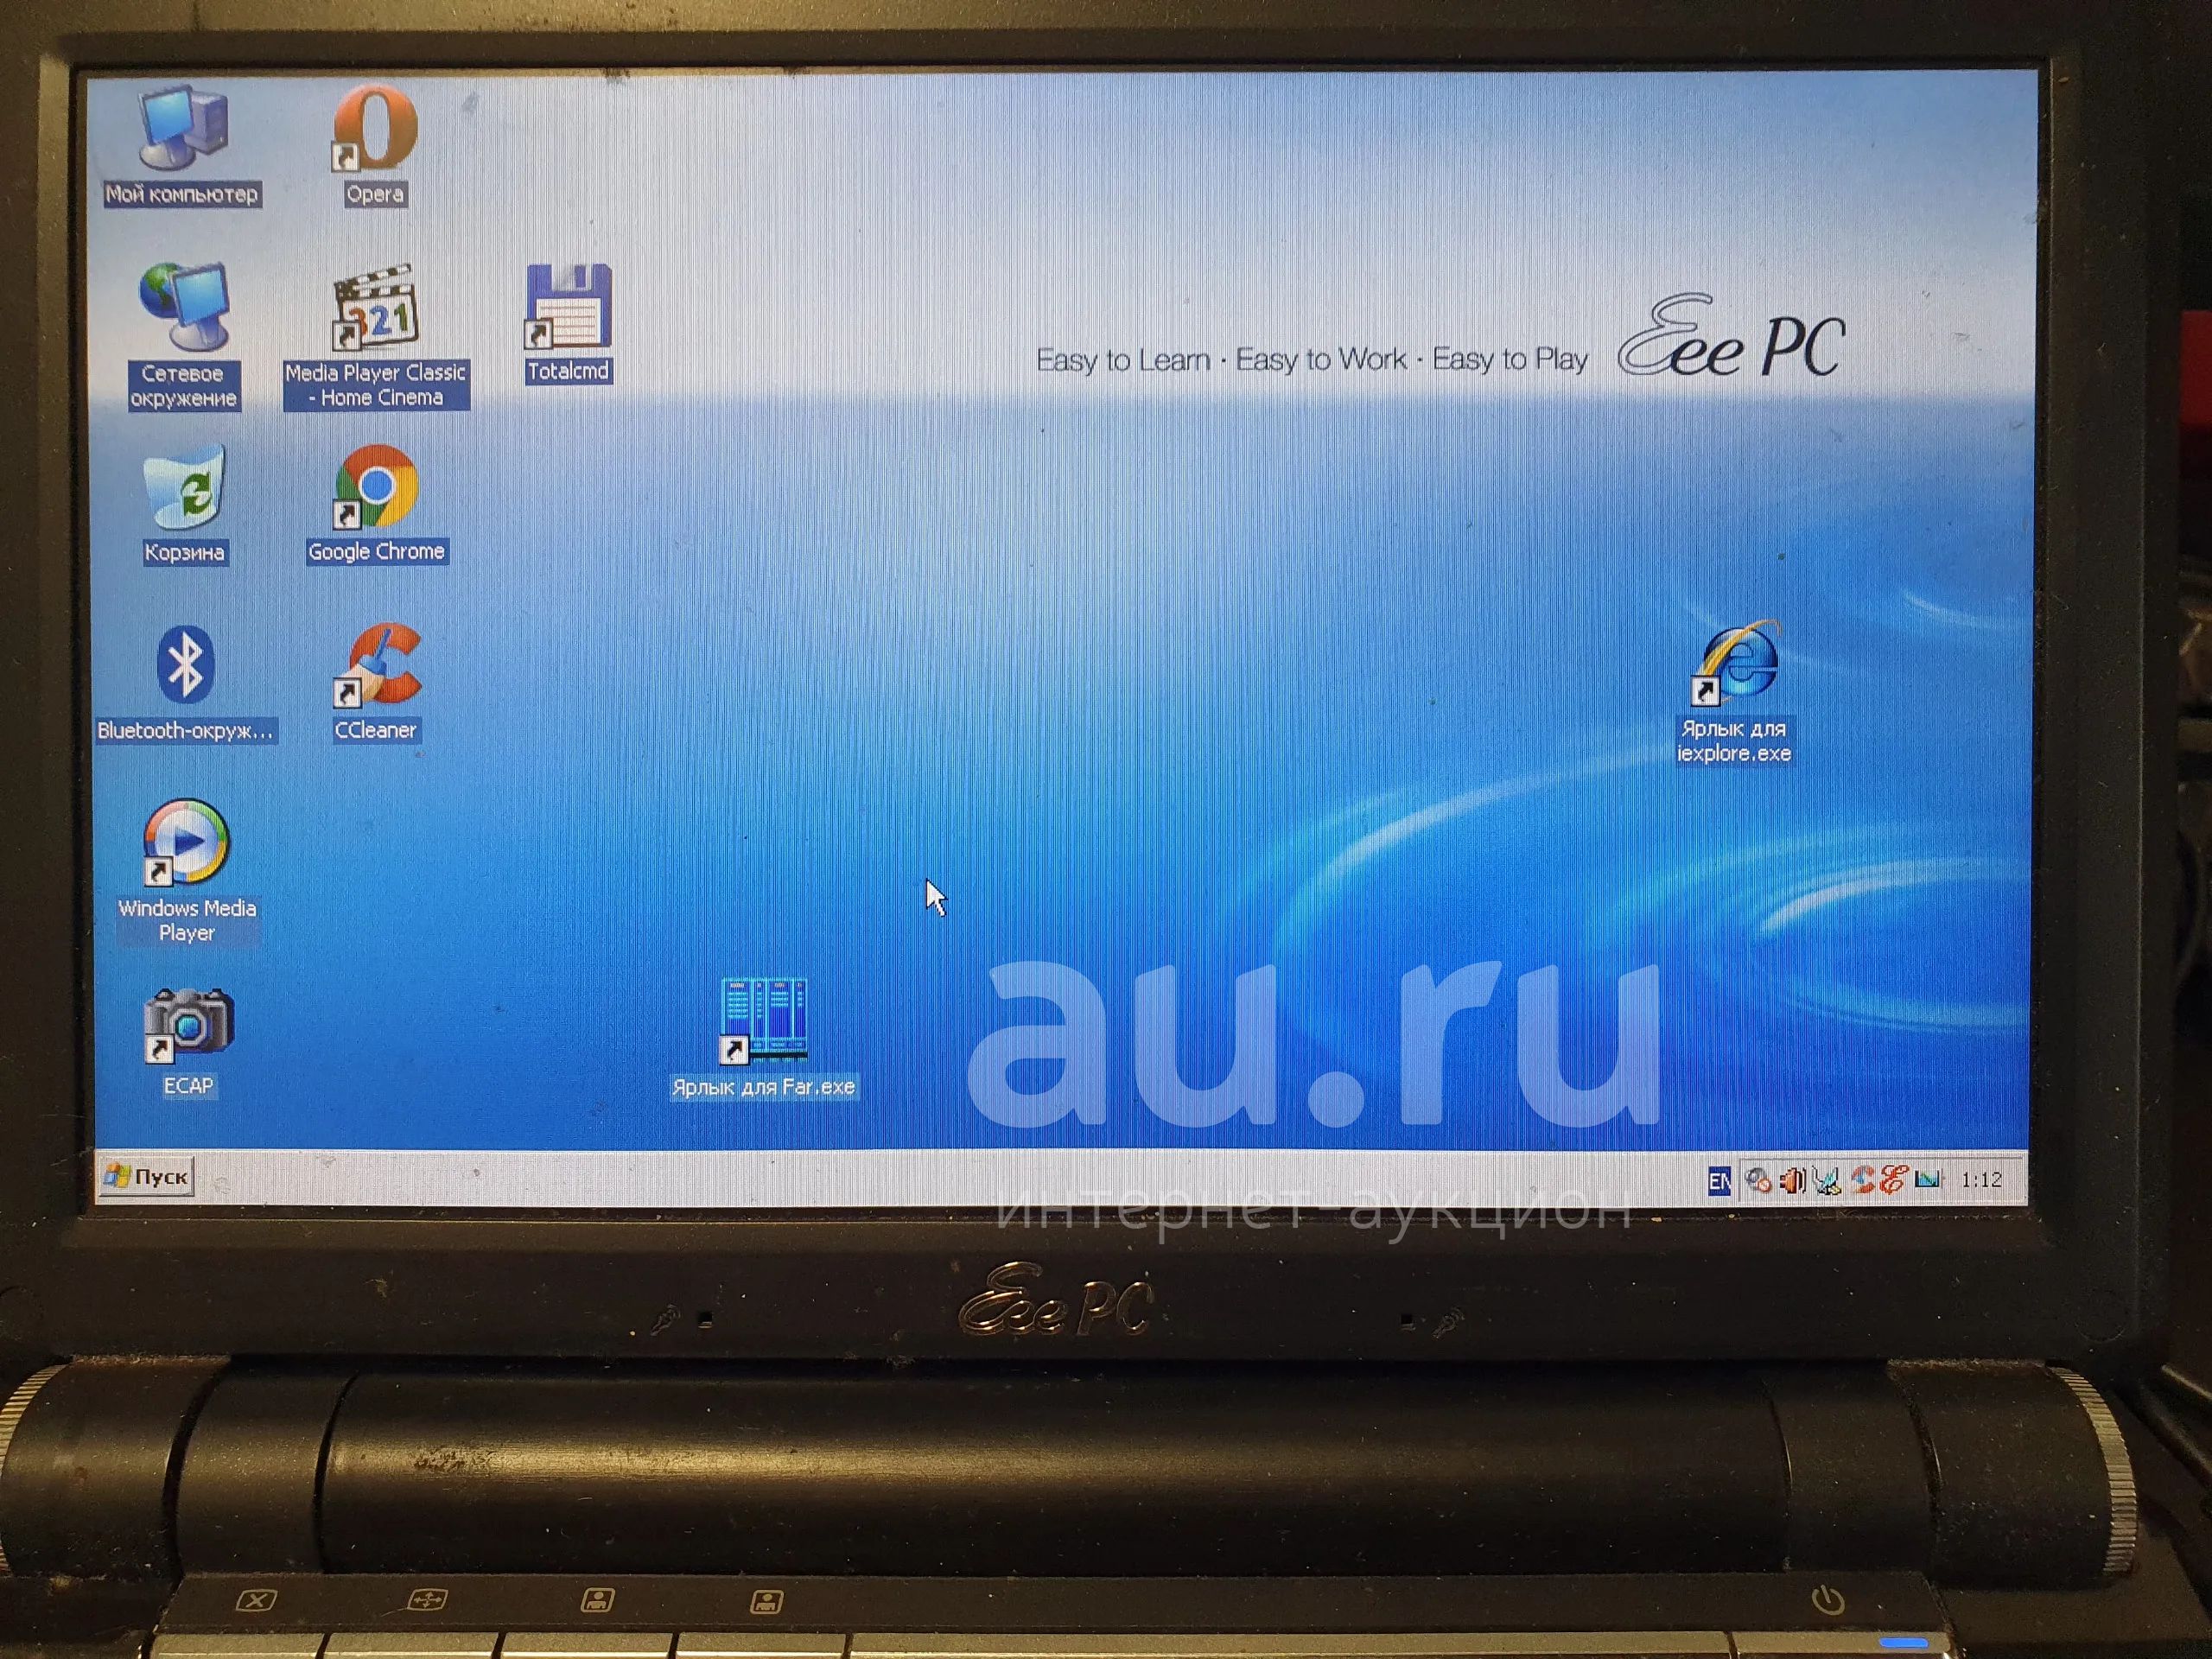Click the EN language indicator
This screenshot has width=2212, height=1659.
(x=1719, y=1181)
